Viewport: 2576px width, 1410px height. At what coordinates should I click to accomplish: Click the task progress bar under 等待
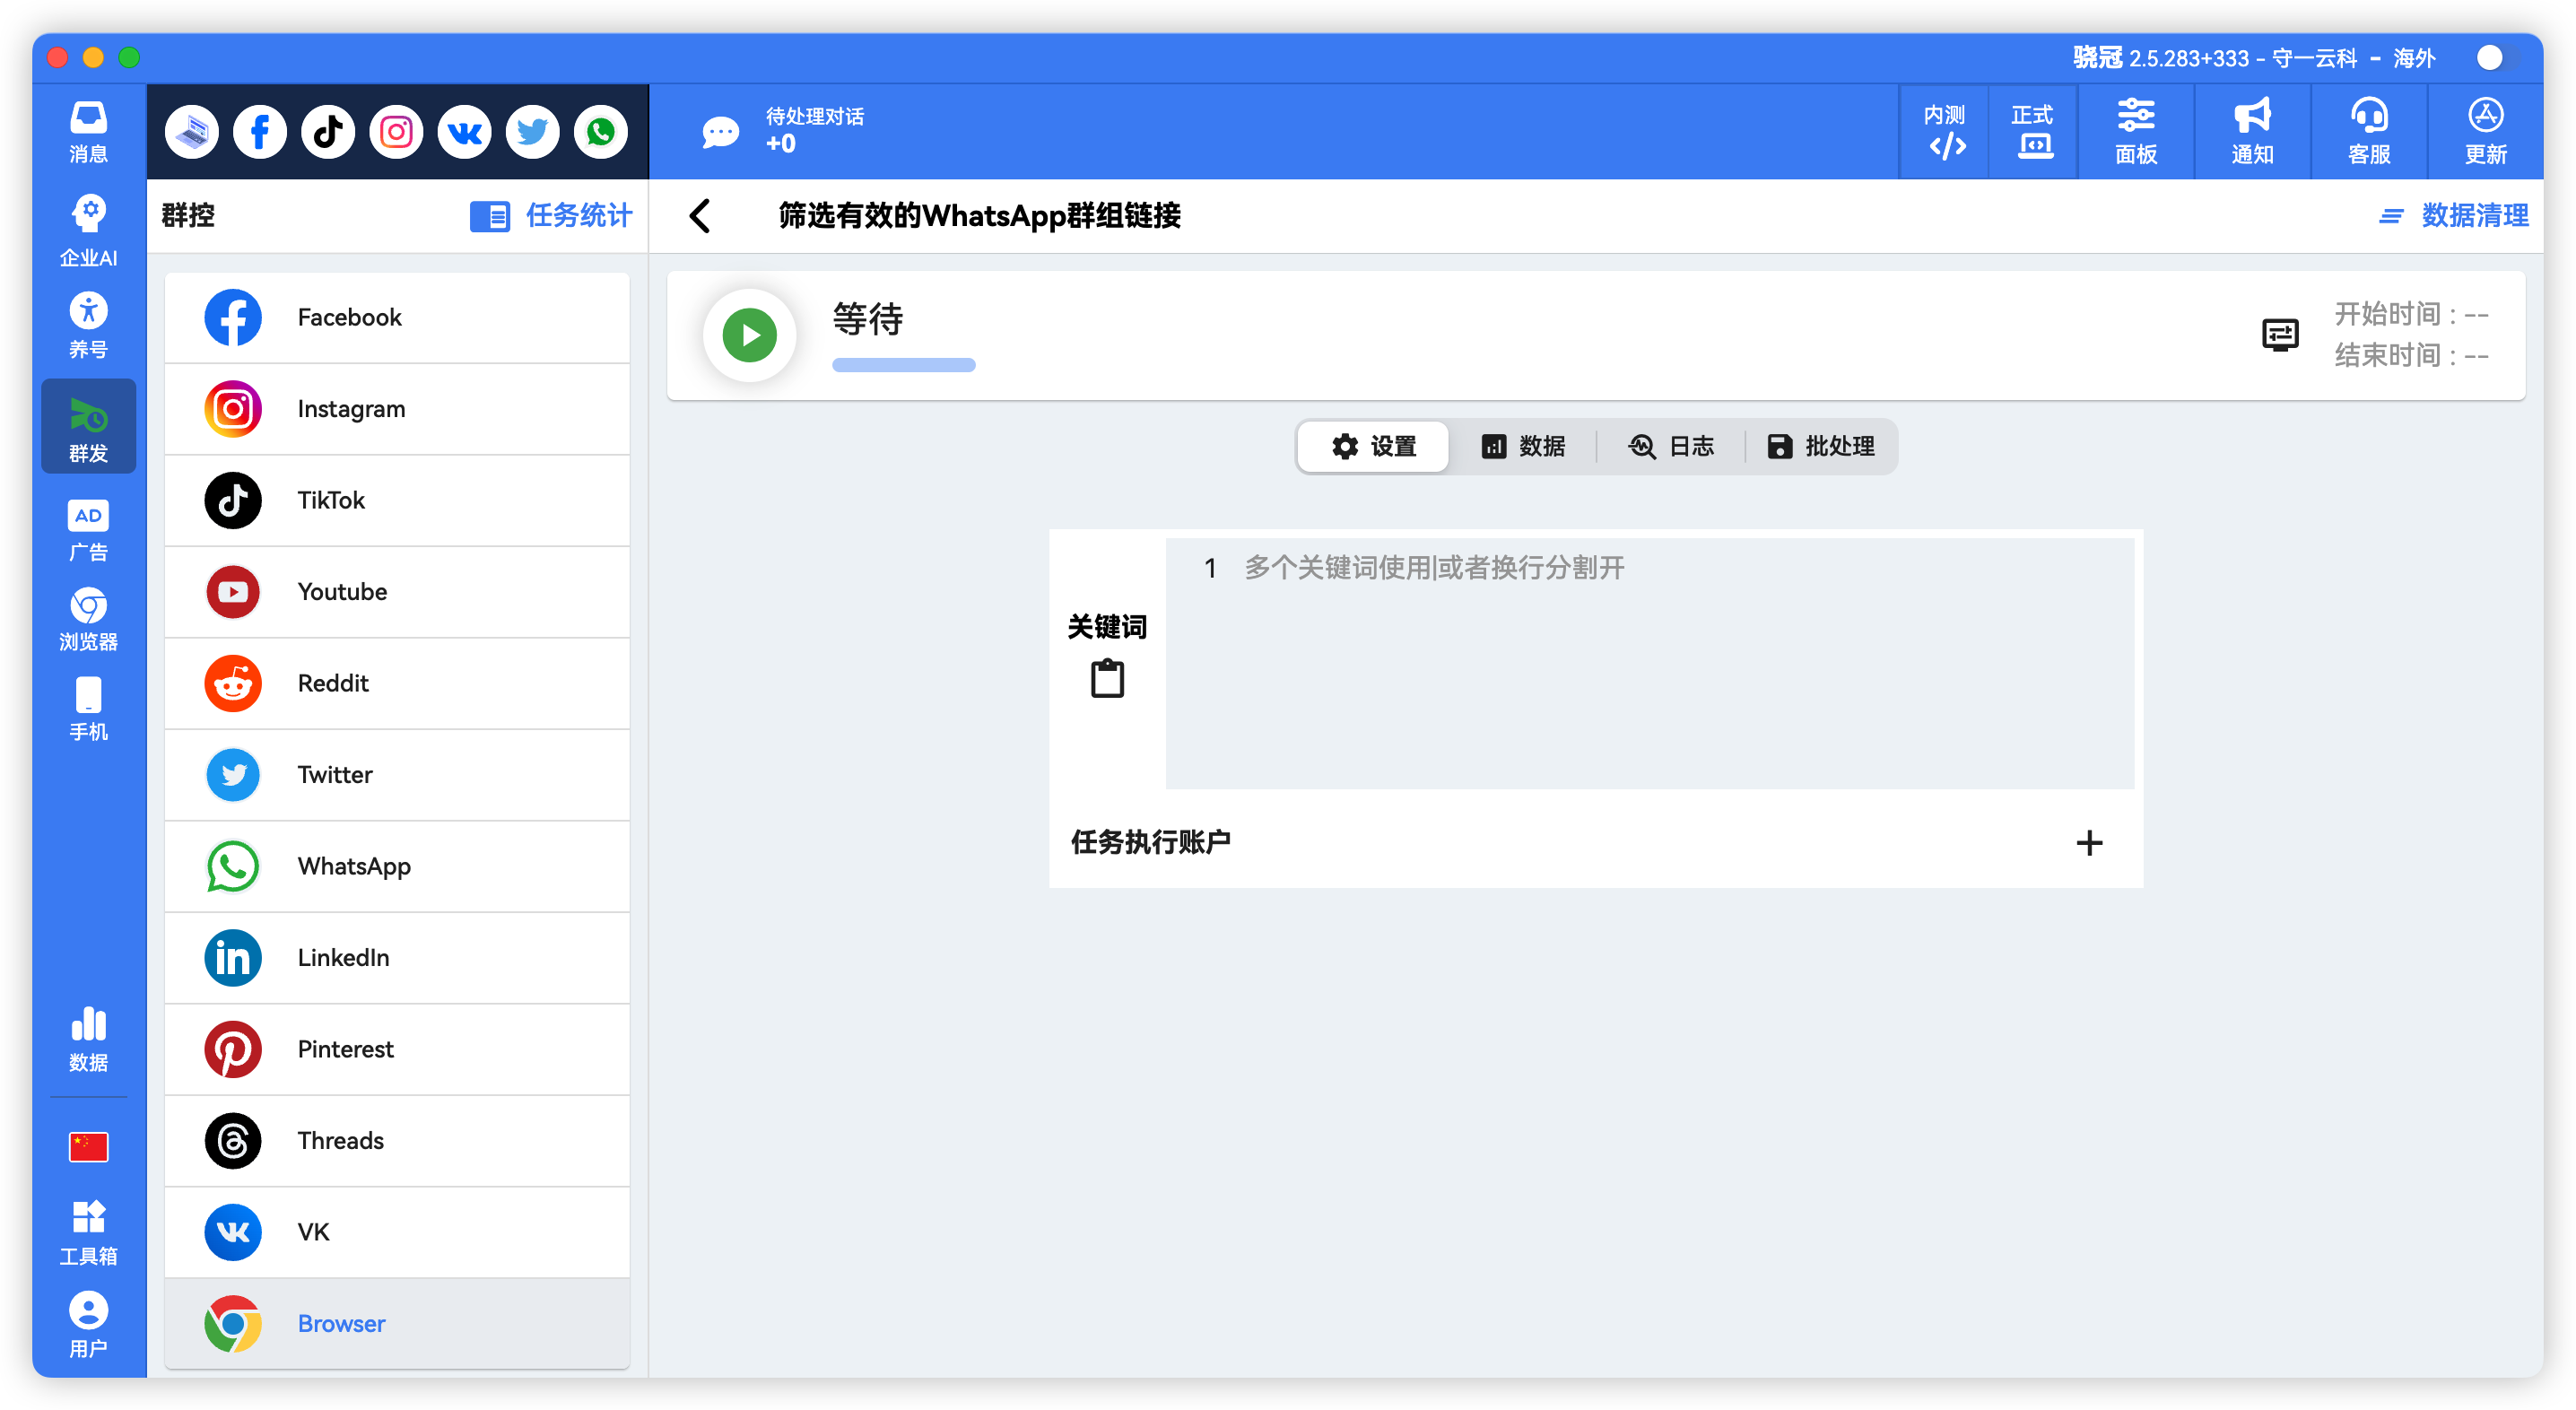coord(904,366)
